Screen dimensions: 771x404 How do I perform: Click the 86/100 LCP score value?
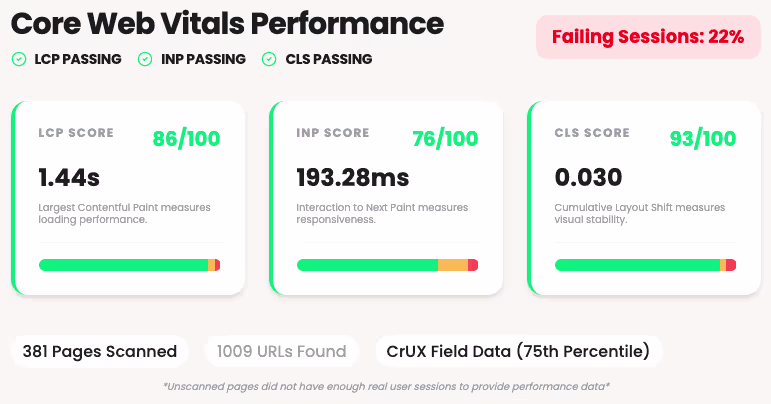point(187,138)
